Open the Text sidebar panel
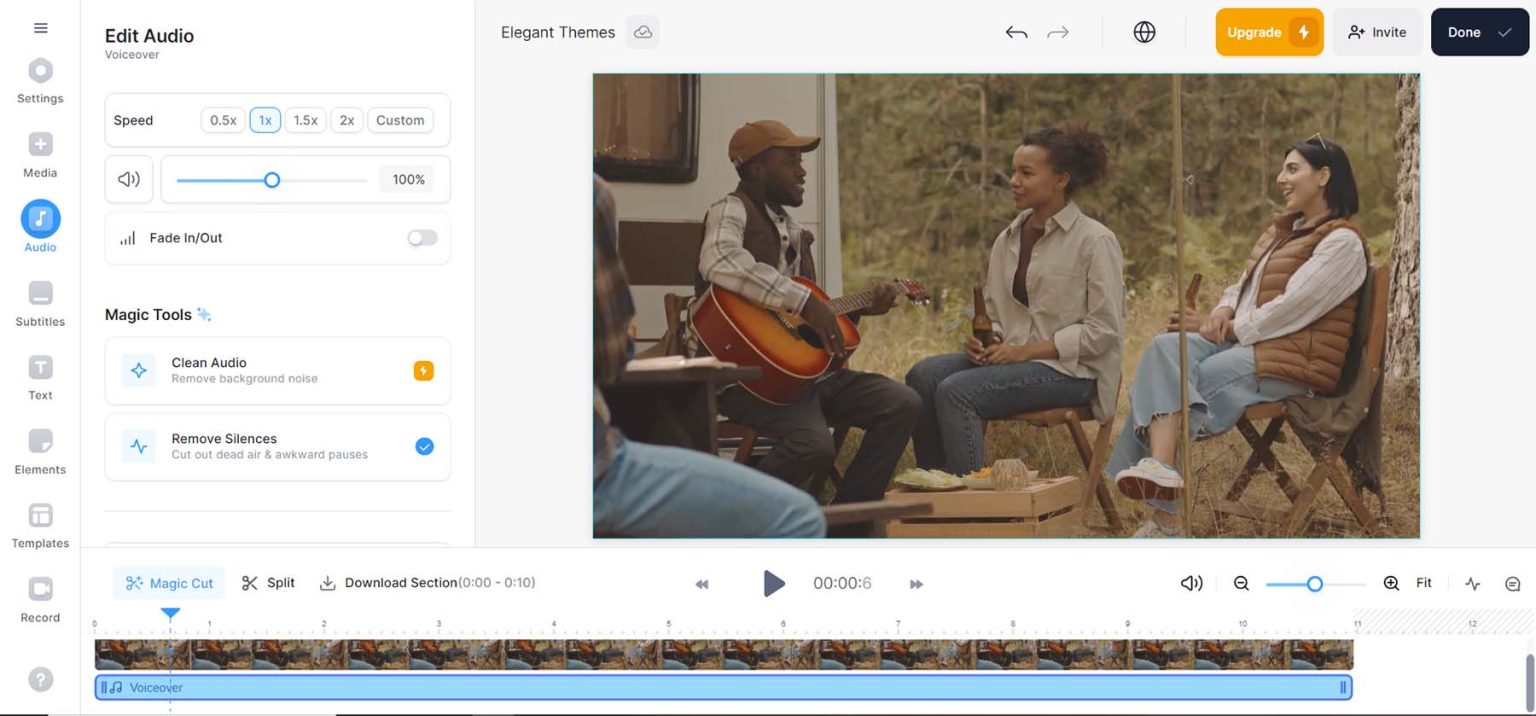 (40, 378)
